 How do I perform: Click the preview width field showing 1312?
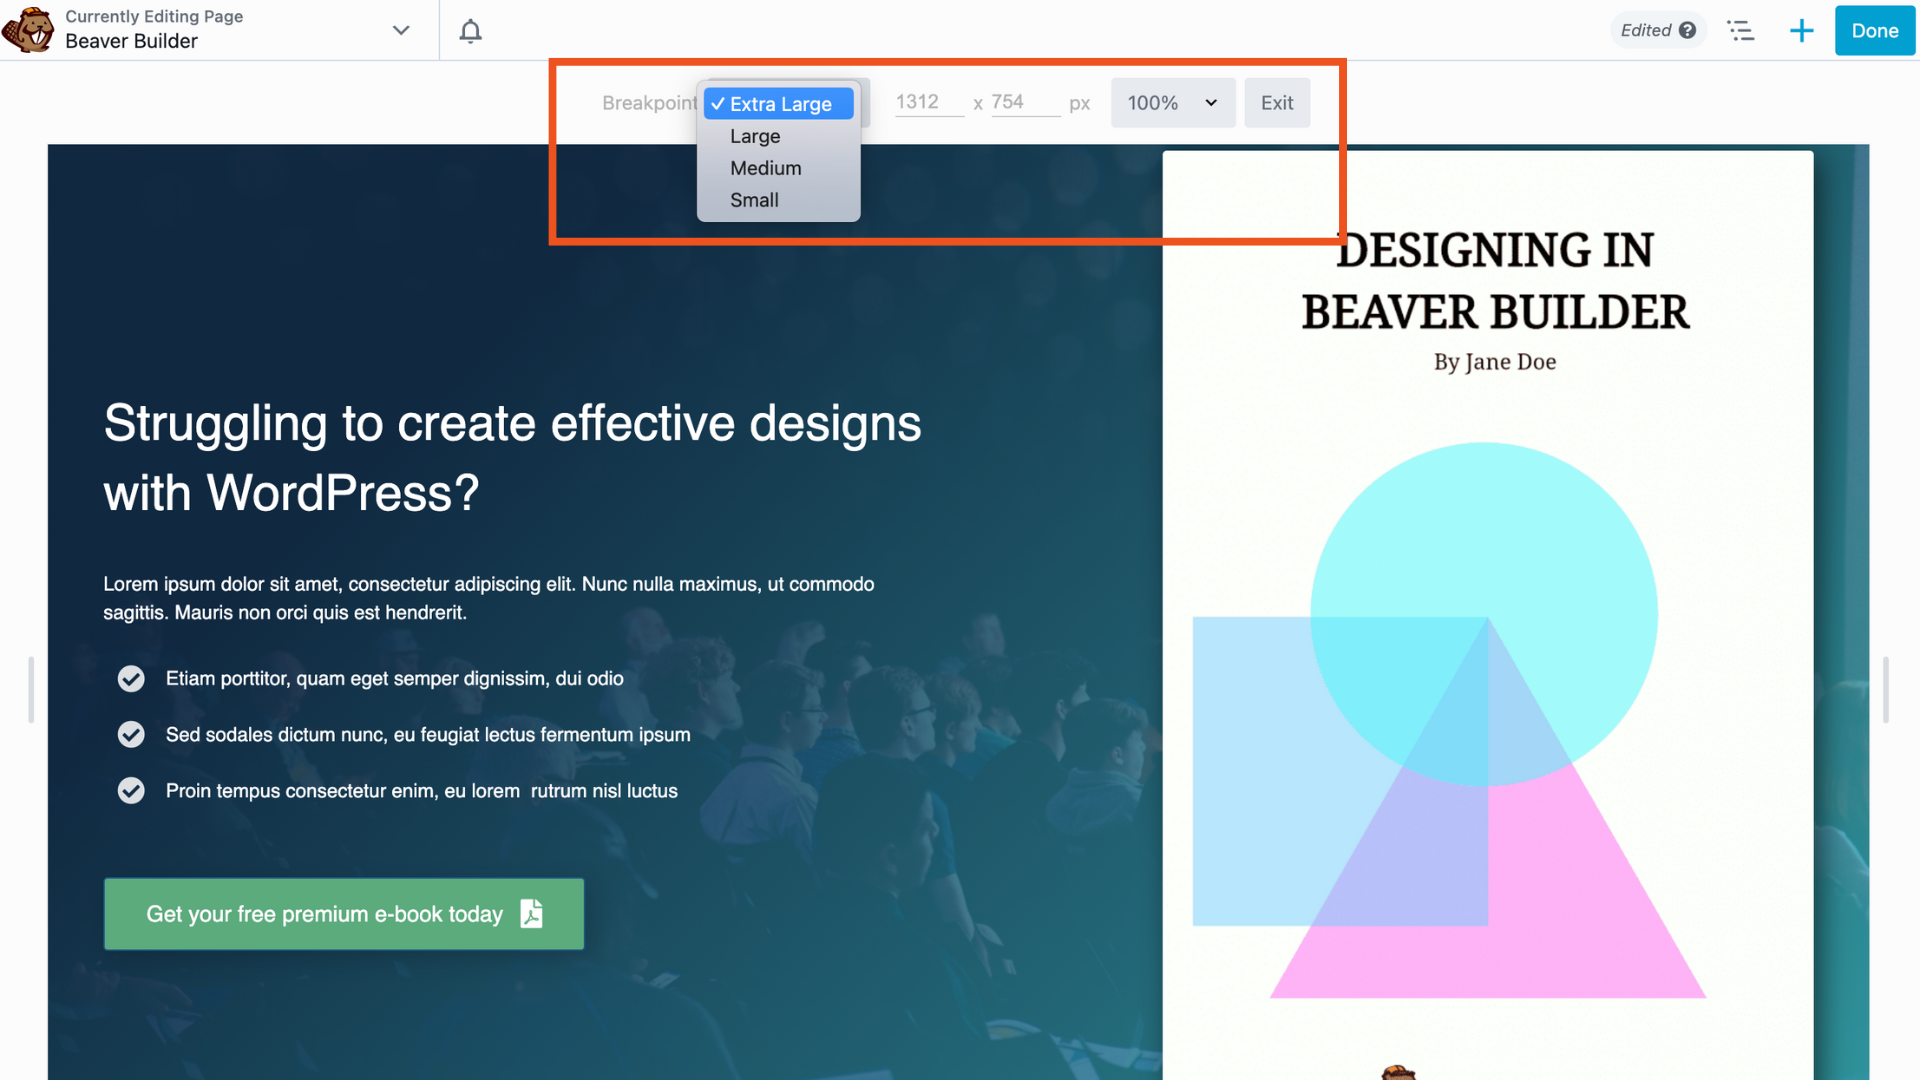pyautogui.click(x=927, y=102)
